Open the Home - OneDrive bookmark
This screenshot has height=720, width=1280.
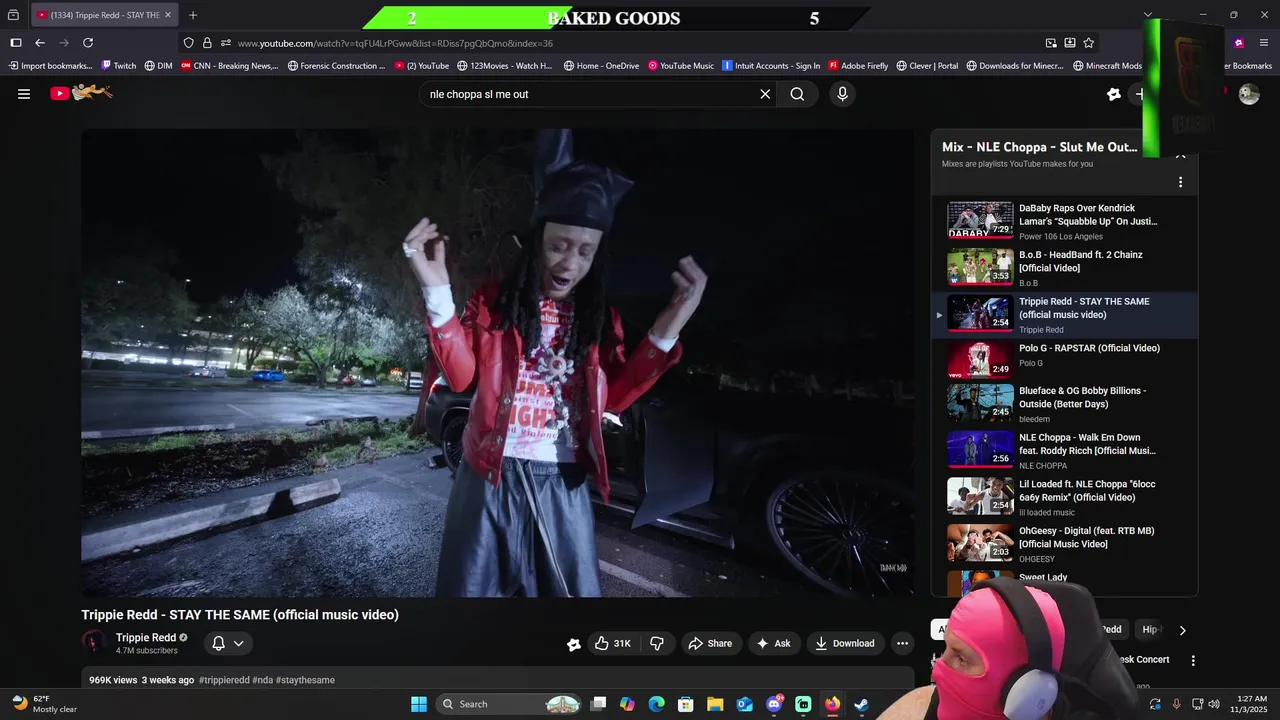point(601,66)
